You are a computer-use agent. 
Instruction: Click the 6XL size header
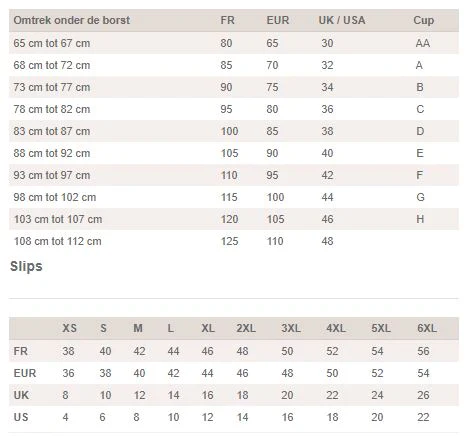(427, 328)
